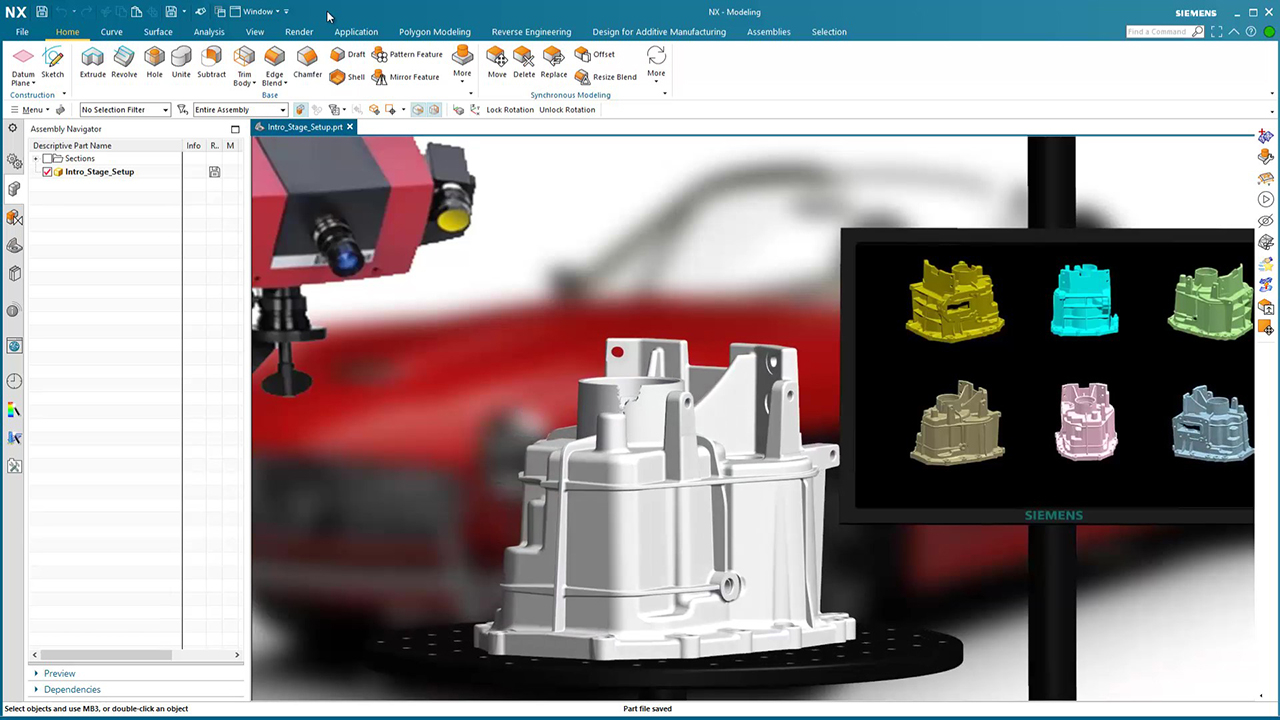Click the Lock Rotation button
1280x720 pixels.
(x=510, y=110)
